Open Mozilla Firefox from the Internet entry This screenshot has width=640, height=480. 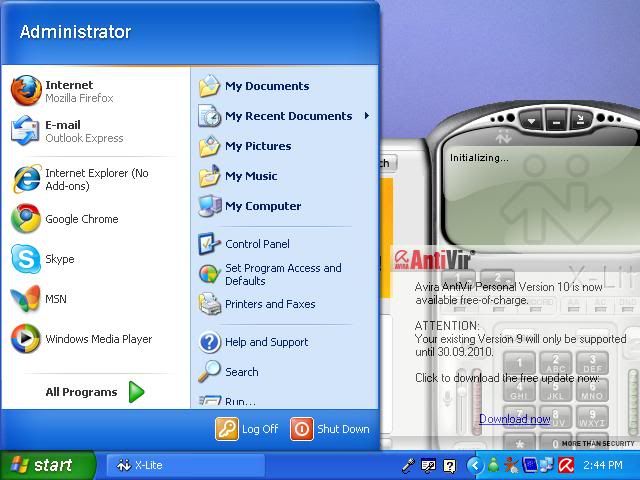pos(62,91)
